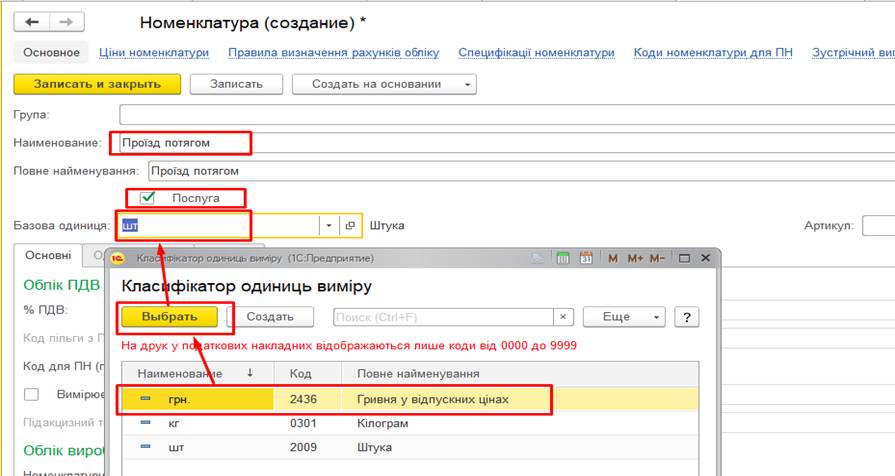Open the Ціни номенклатури link

tap(154, 53)
